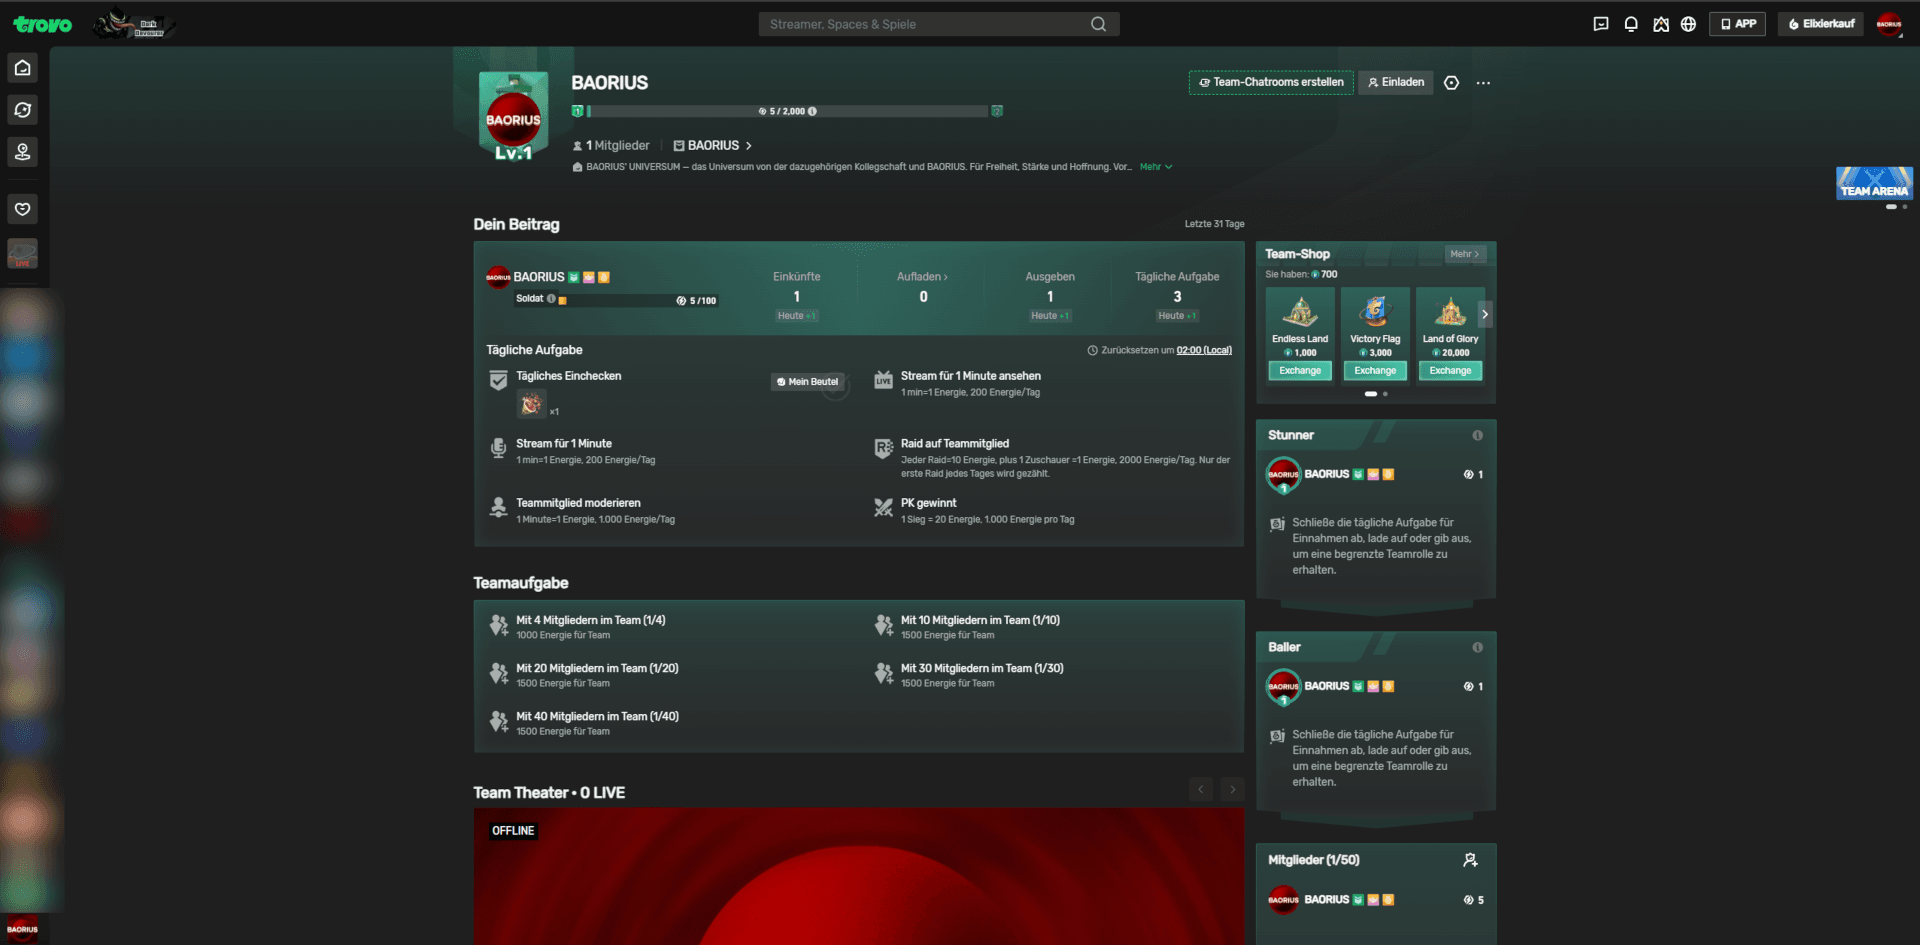Open the Trovo home logo

pyautogui.click(x=43, y=24)
